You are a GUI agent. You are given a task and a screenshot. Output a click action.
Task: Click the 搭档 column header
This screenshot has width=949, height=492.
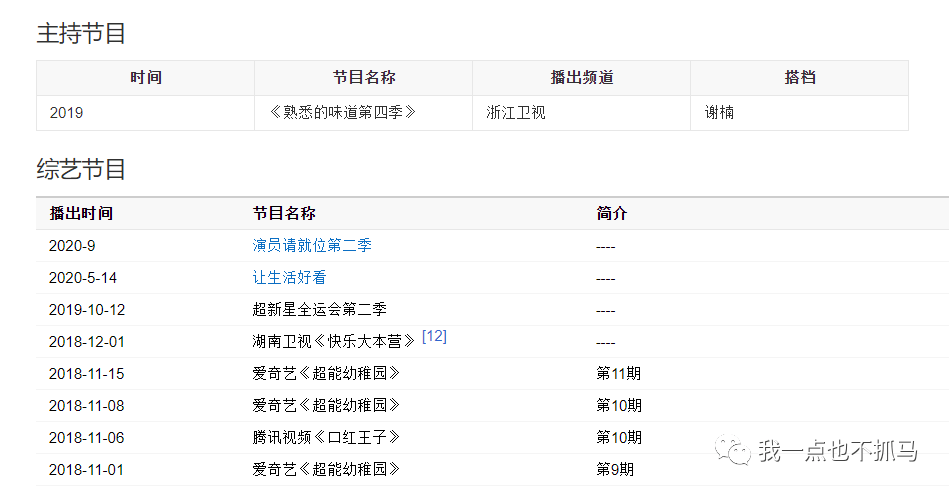point(800,77)
